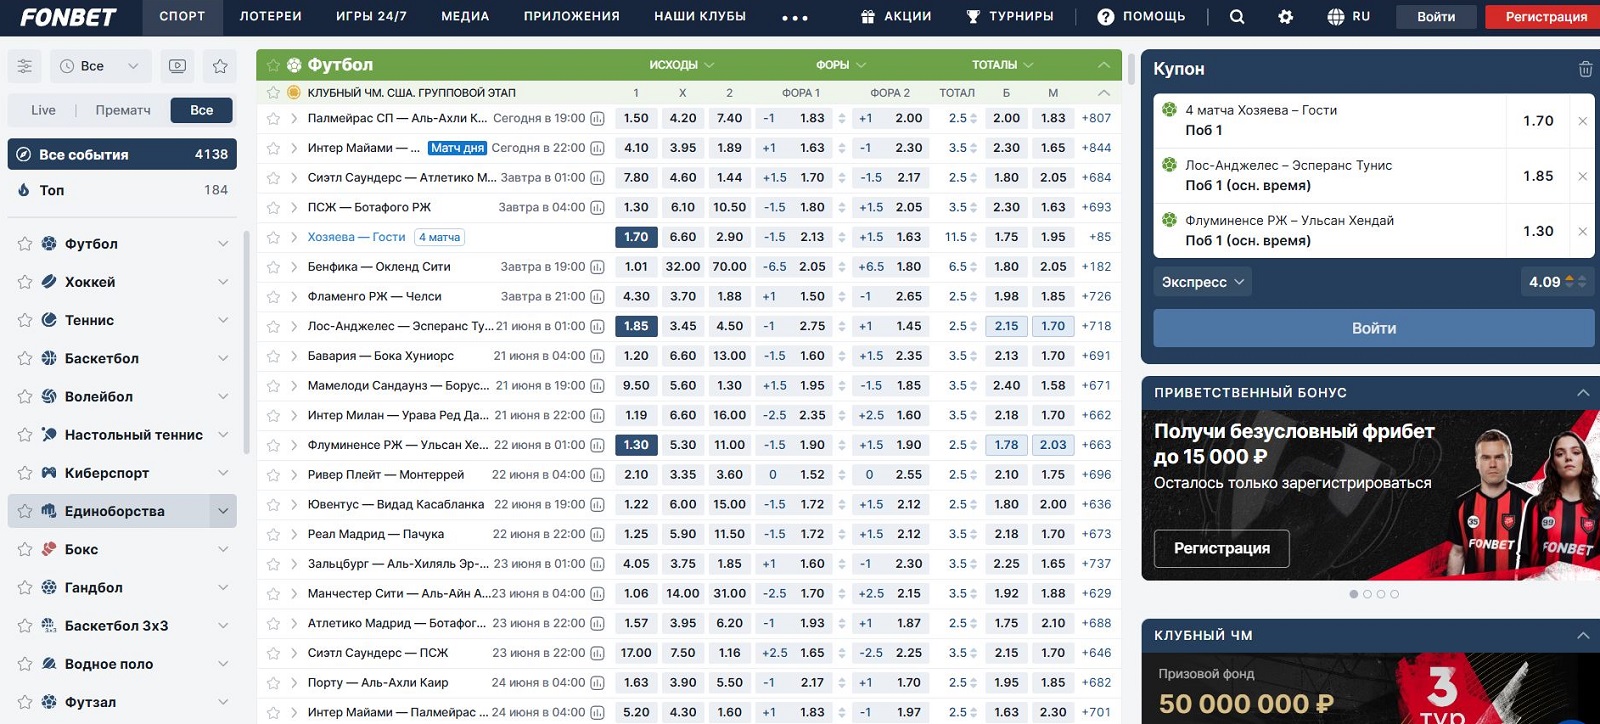Open statistics icon for Бавария — Бока Хуниорс

pyautogui.click(x=597, y=356)
